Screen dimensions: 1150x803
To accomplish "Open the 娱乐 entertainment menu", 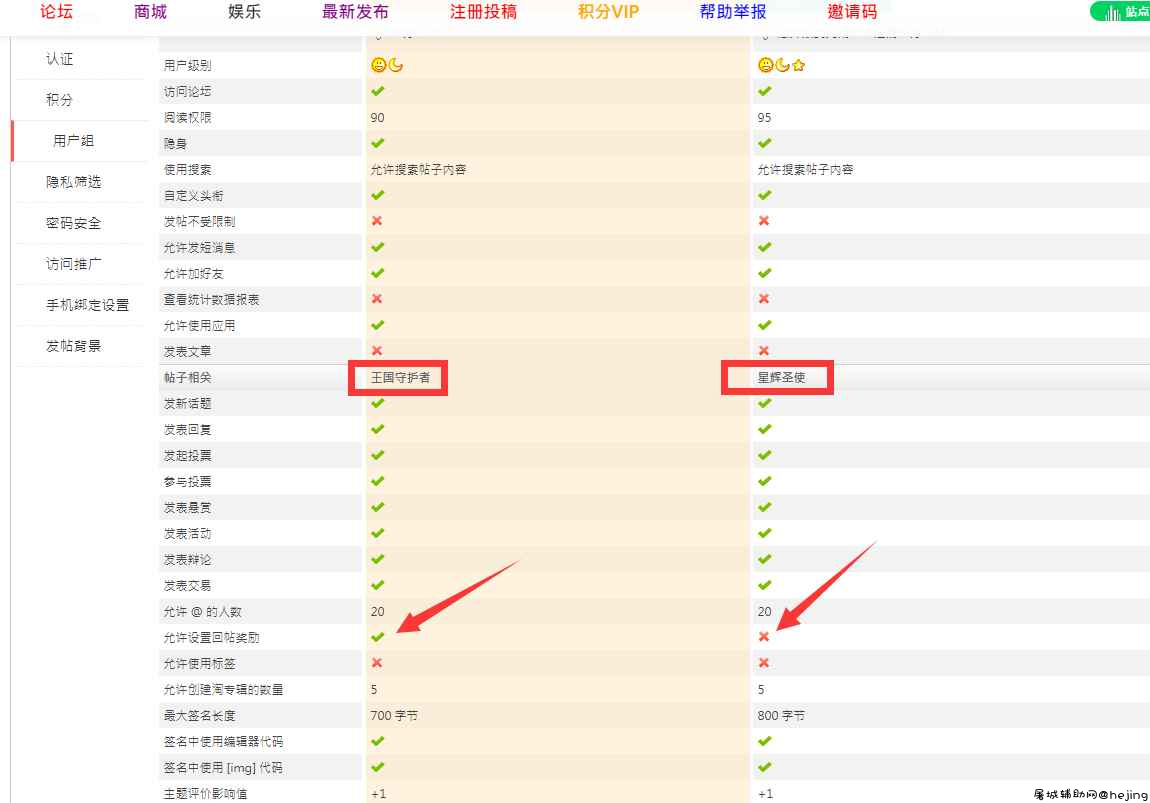I will click(x=244, y=12).
